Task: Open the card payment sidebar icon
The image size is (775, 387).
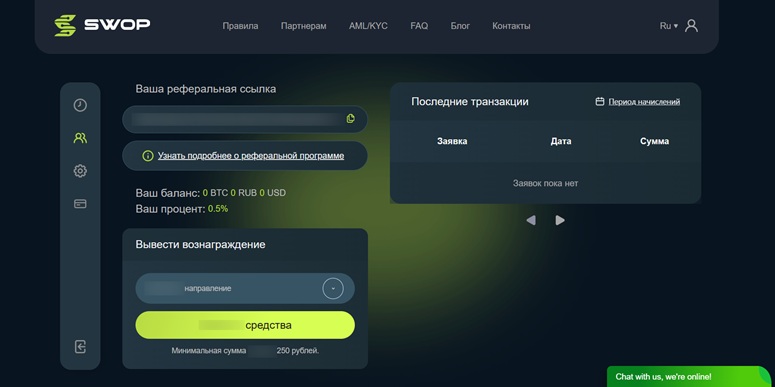Action: pos(80,204)
